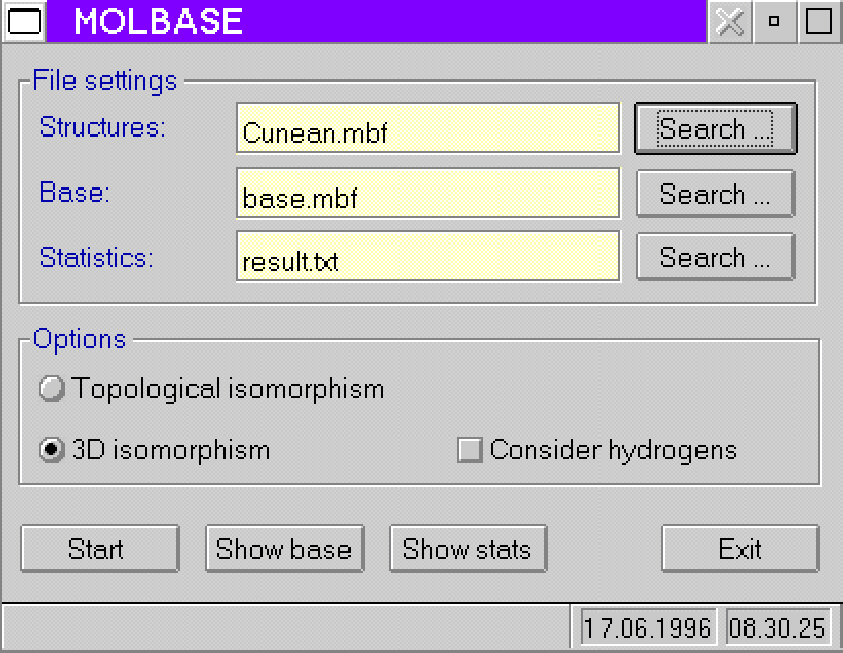Screen dimensions: 843x653
Task: Click the Start button
Action: coord(97,549)
